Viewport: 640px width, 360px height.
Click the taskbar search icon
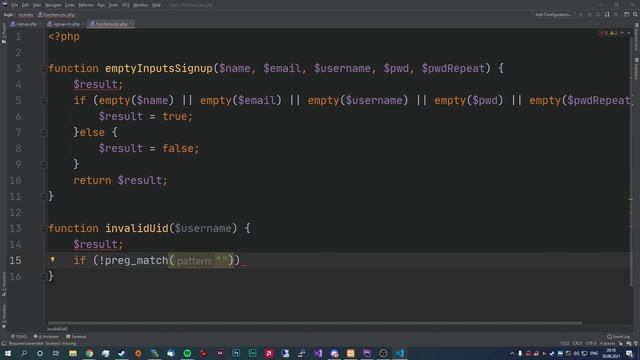(x=24, y=353)
